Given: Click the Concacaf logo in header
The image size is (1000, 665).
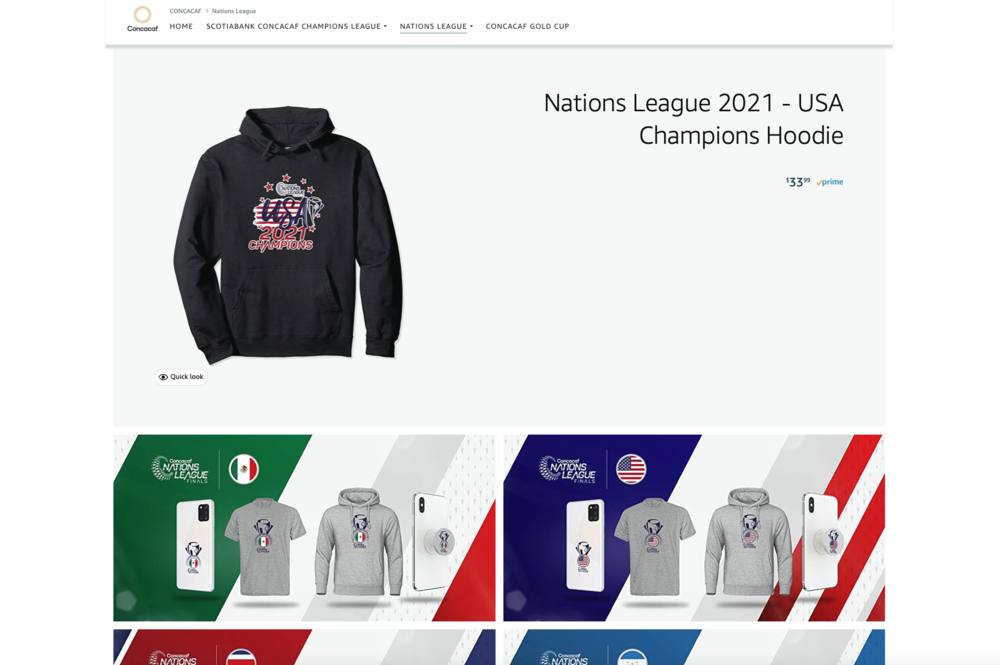Looking at the screenshot, I should (142, 19).
